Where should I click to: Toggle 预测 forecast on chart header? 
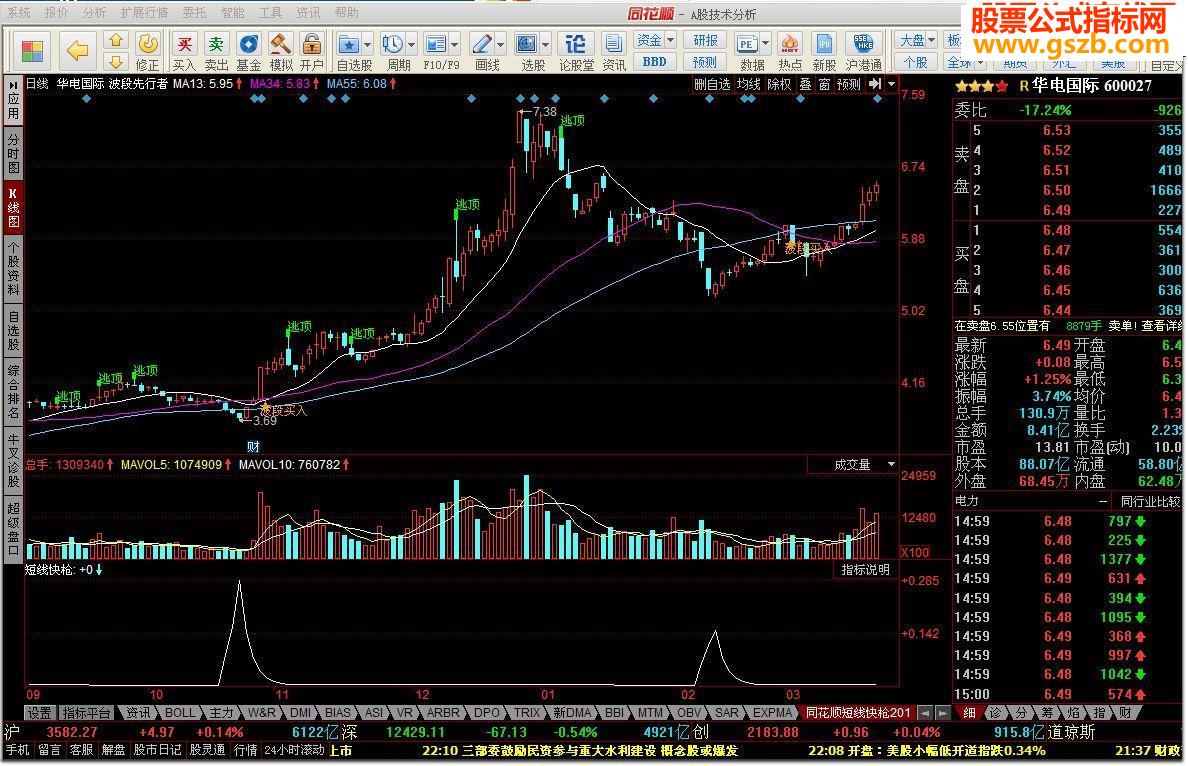(x=849, y=84)
